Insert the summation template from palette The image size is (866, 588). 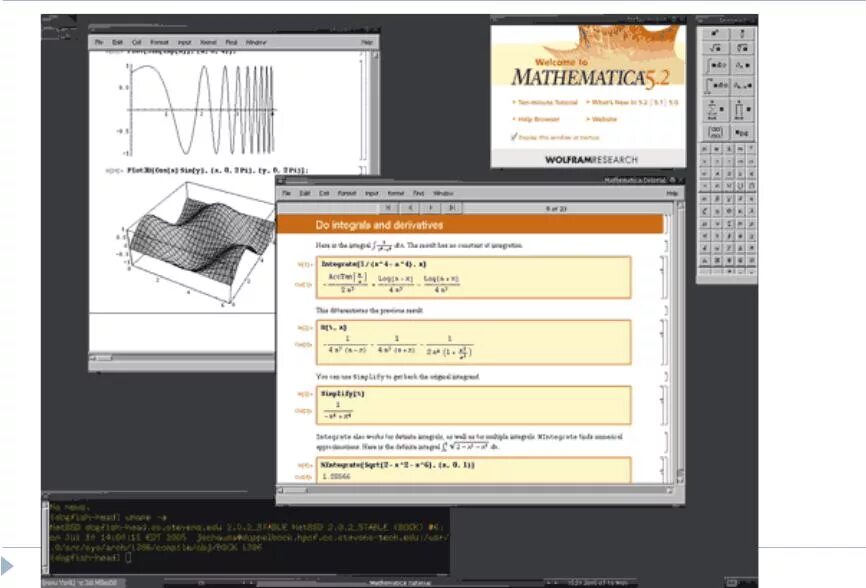(716, 109)
